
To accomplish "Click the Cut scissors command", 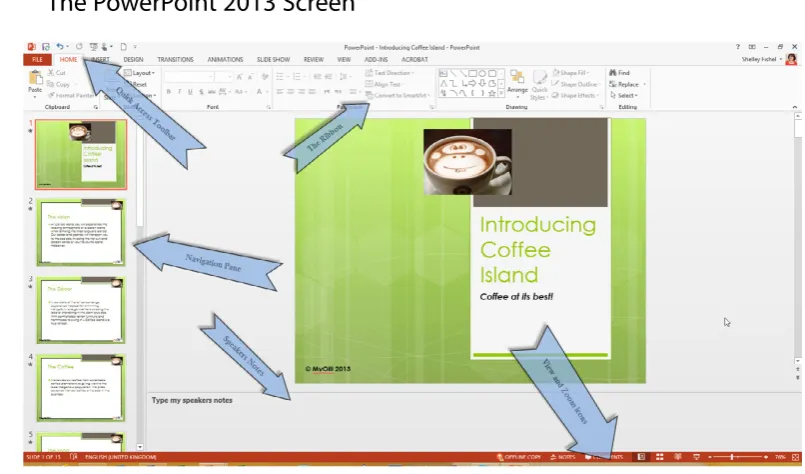I will (56, 73).
